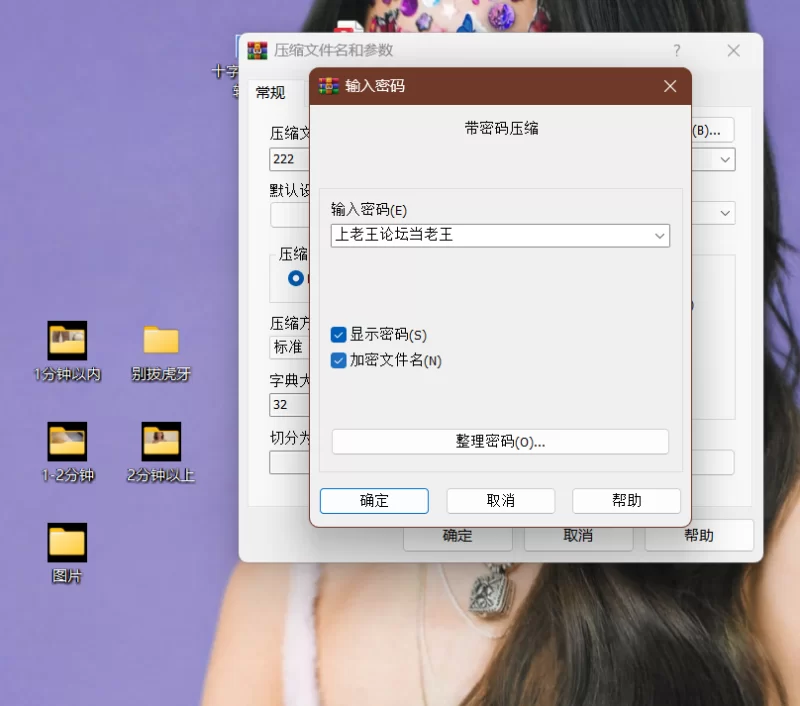This screenshot has width=800, height=706.
Task: Open the 1分钟以内 desktop folder
Action: point(67,342)
